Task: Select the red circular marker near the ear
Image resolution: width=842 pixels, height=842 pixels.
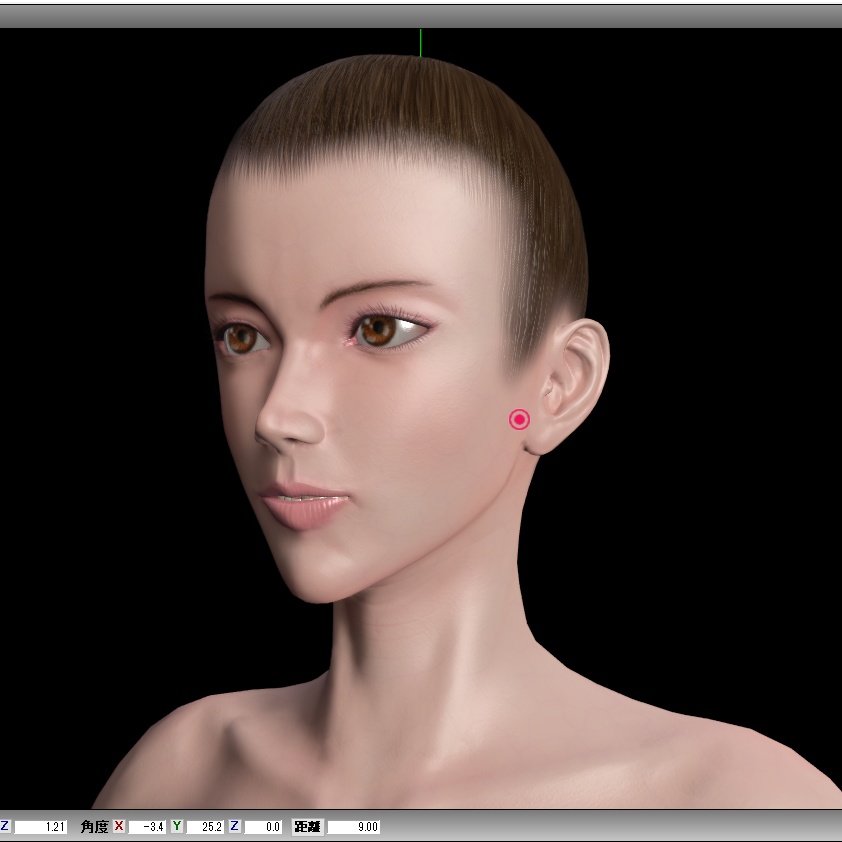Action: (519, 419)
